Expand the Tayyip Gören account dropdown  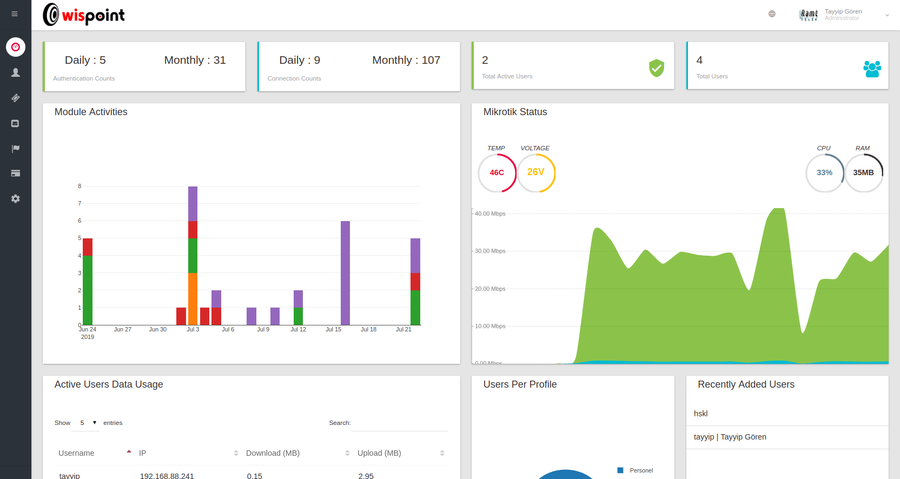888,15
